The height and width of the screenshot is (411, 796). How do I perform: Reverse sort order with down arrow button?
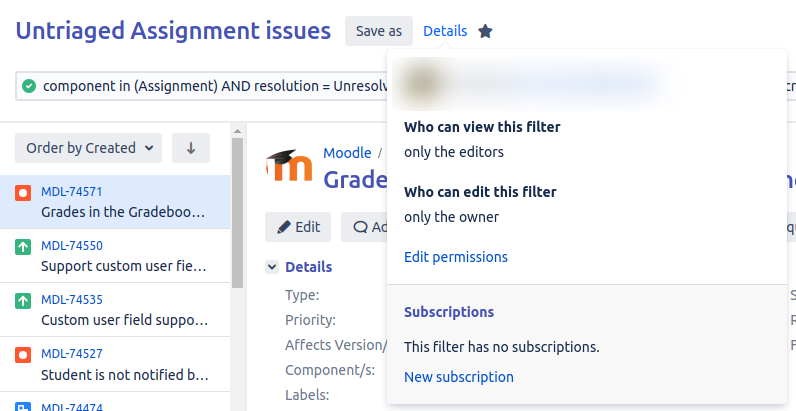[191, 148]
